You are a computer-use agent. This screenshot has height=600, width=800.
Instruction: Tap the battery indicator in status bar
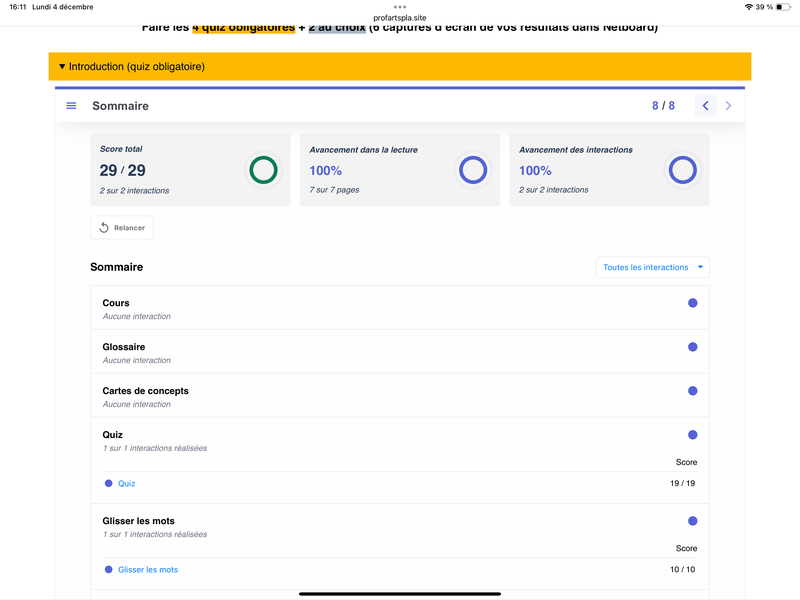[x=783, y=7]
